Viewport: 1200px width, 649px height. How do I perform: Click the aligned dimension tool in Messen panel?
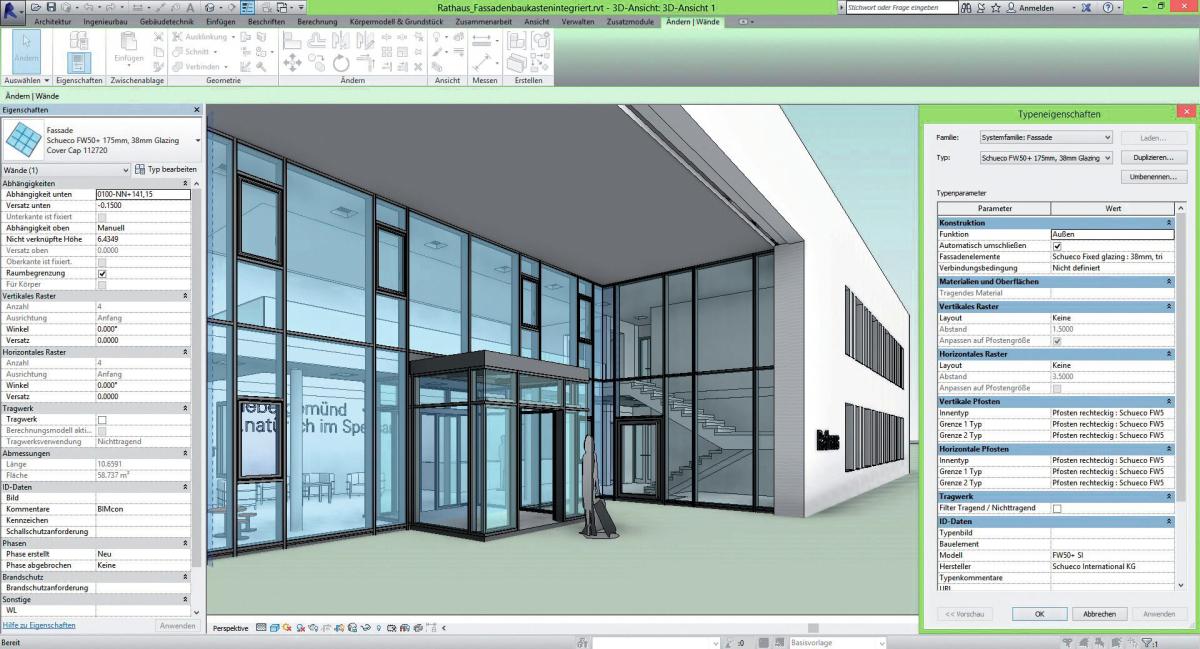482,63
